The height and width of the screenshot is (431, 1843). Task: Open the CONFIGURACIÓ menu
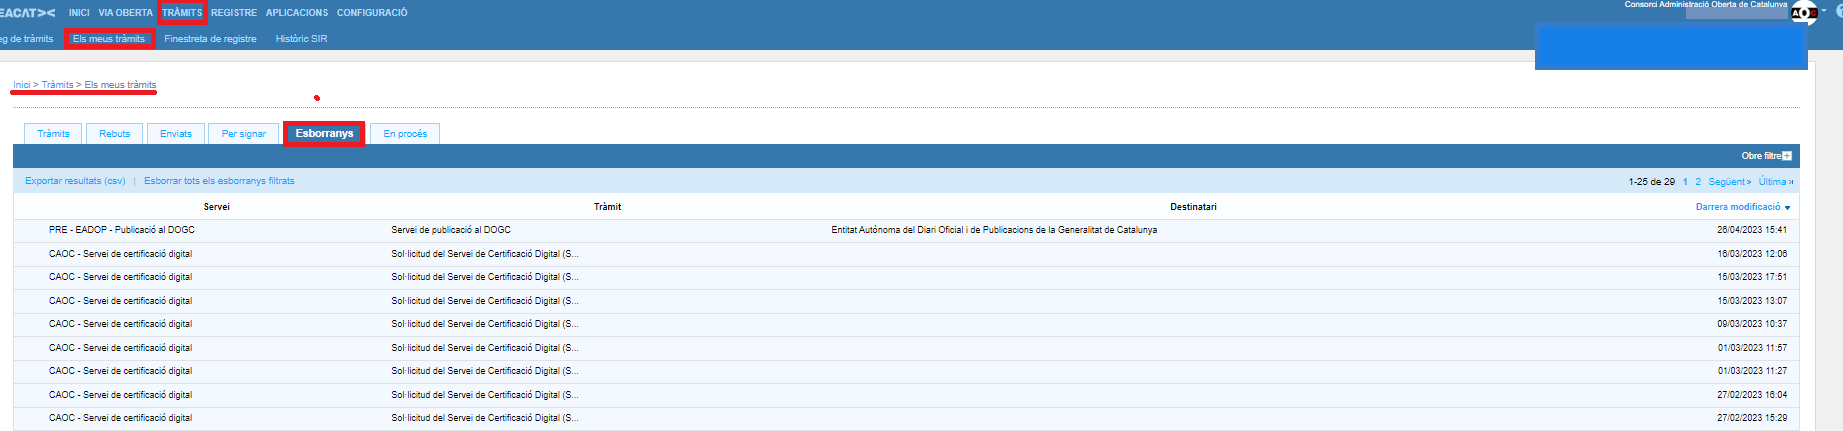[x=372, y=13]
